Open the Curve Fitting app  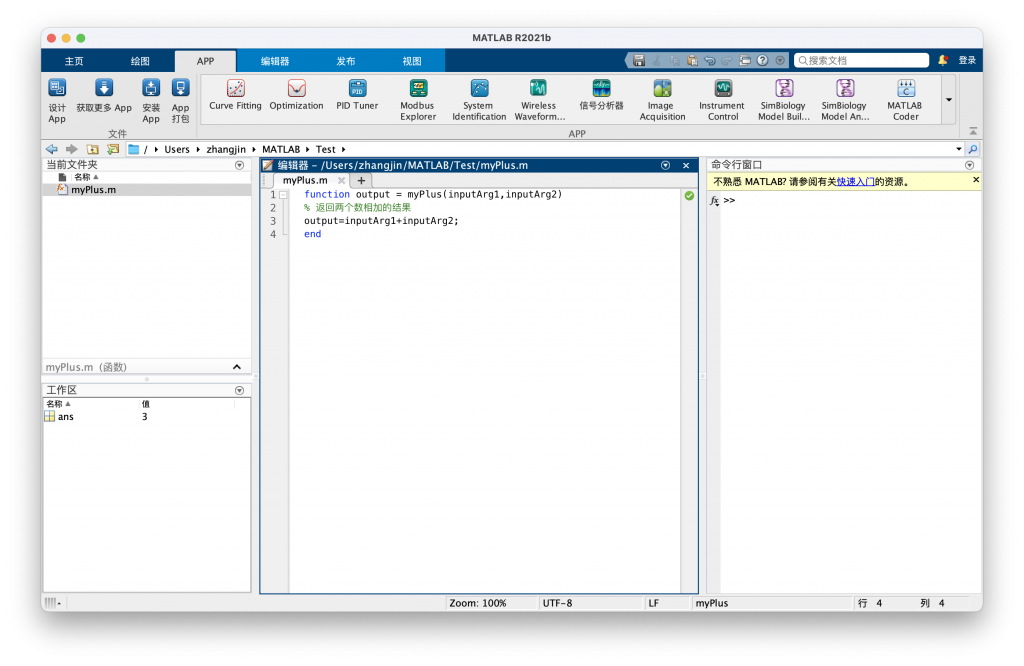click(235, 95)
